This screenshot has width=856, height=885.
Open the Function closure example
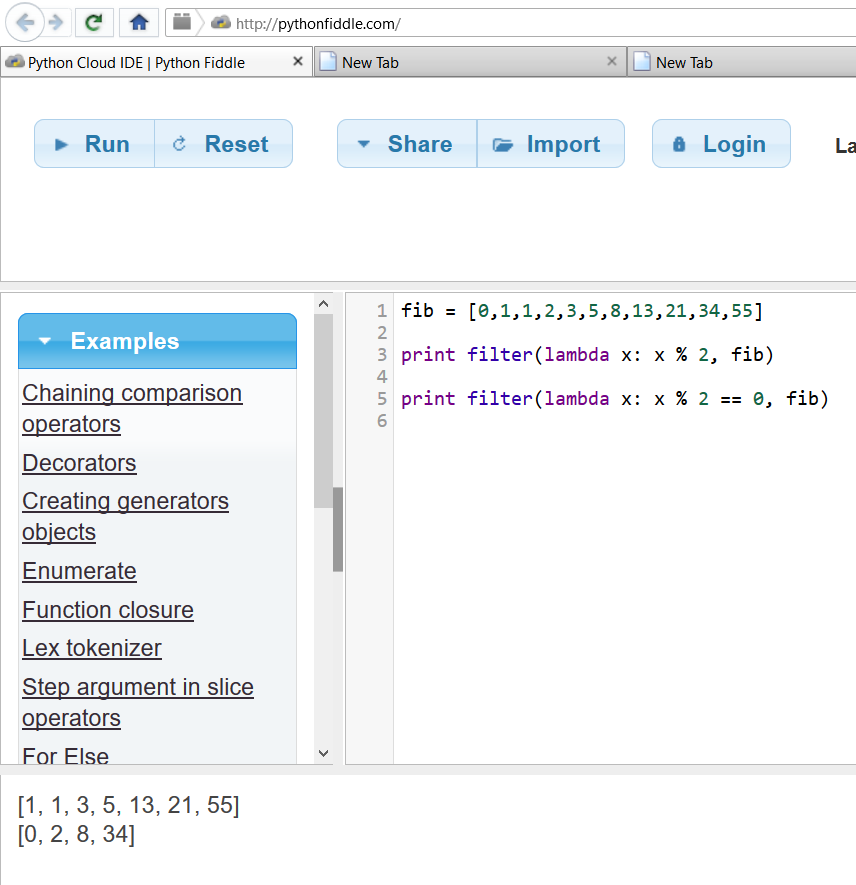108,610
